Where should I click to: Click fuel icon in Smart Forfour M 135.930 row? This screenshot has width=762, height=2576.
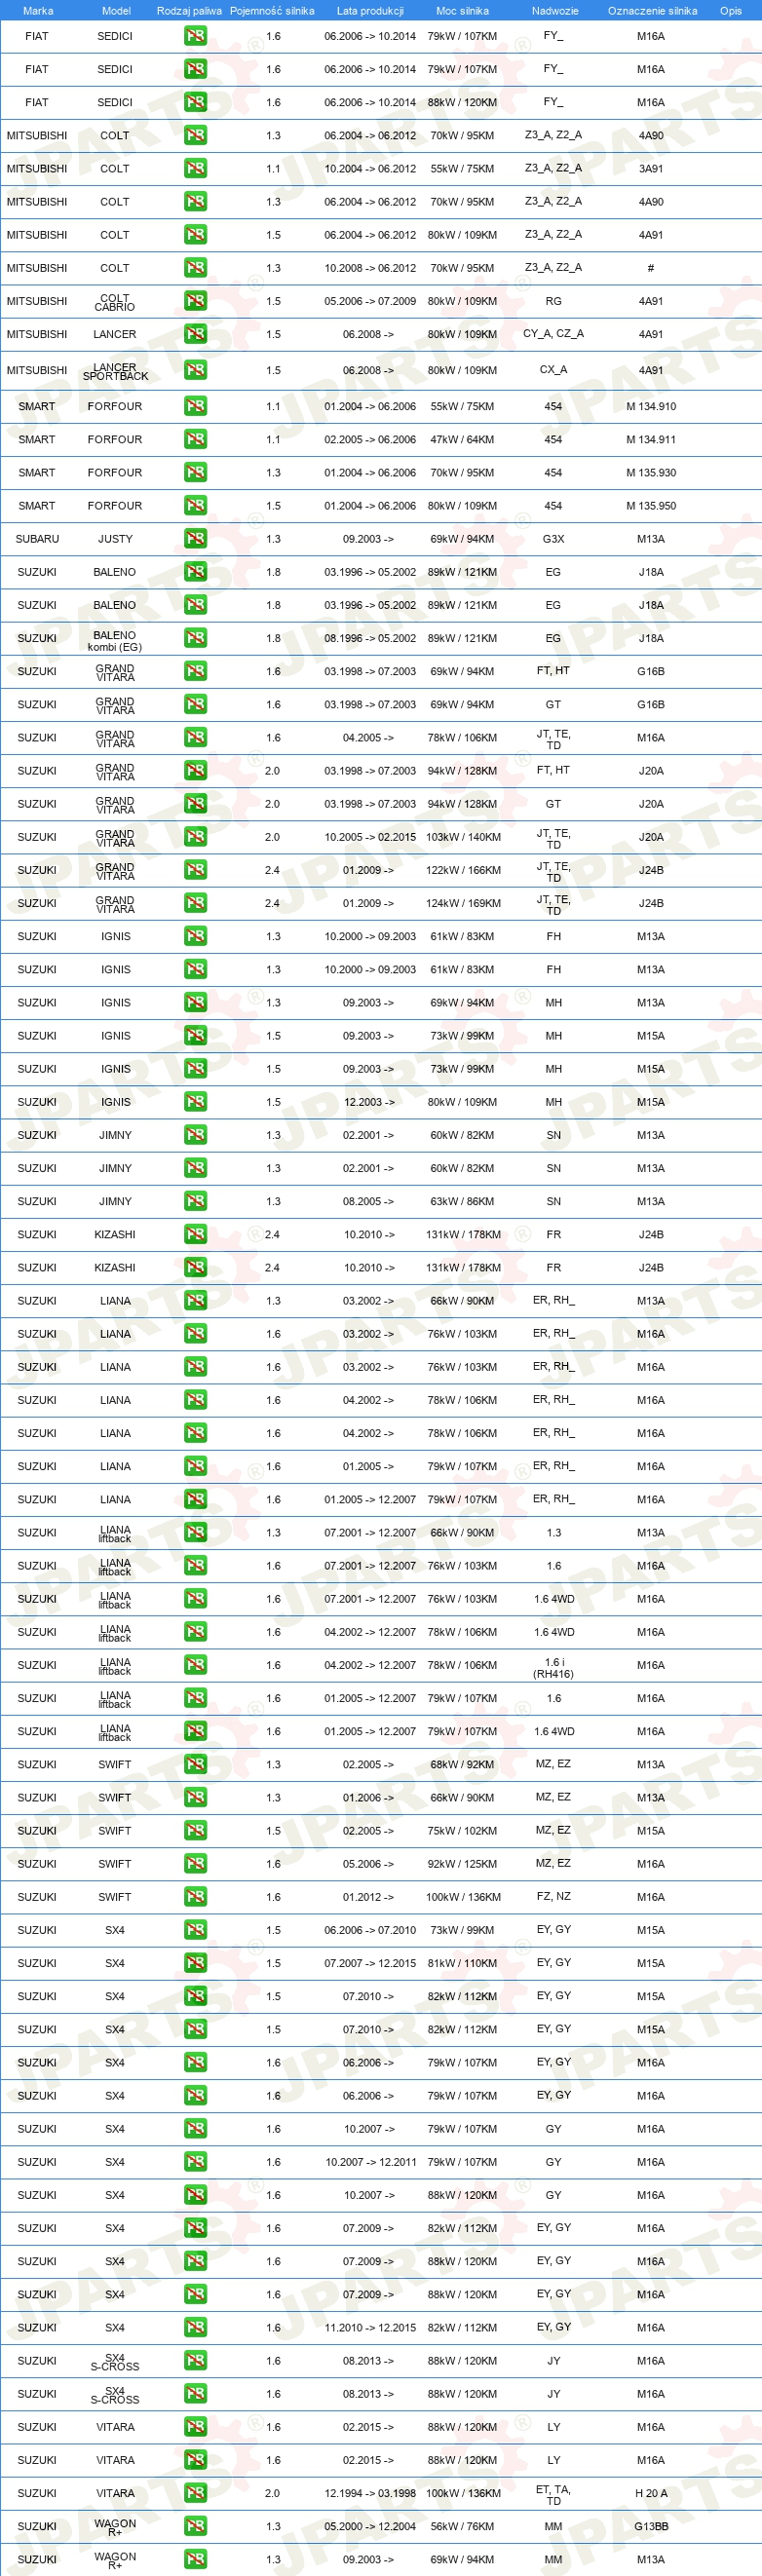pyautogui.click(x=195, y=472)
